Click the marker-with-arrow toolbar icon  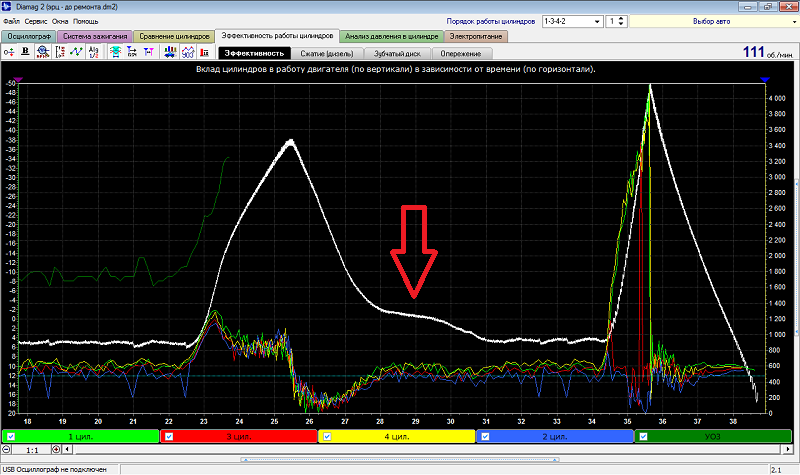(x=132, y=52)
